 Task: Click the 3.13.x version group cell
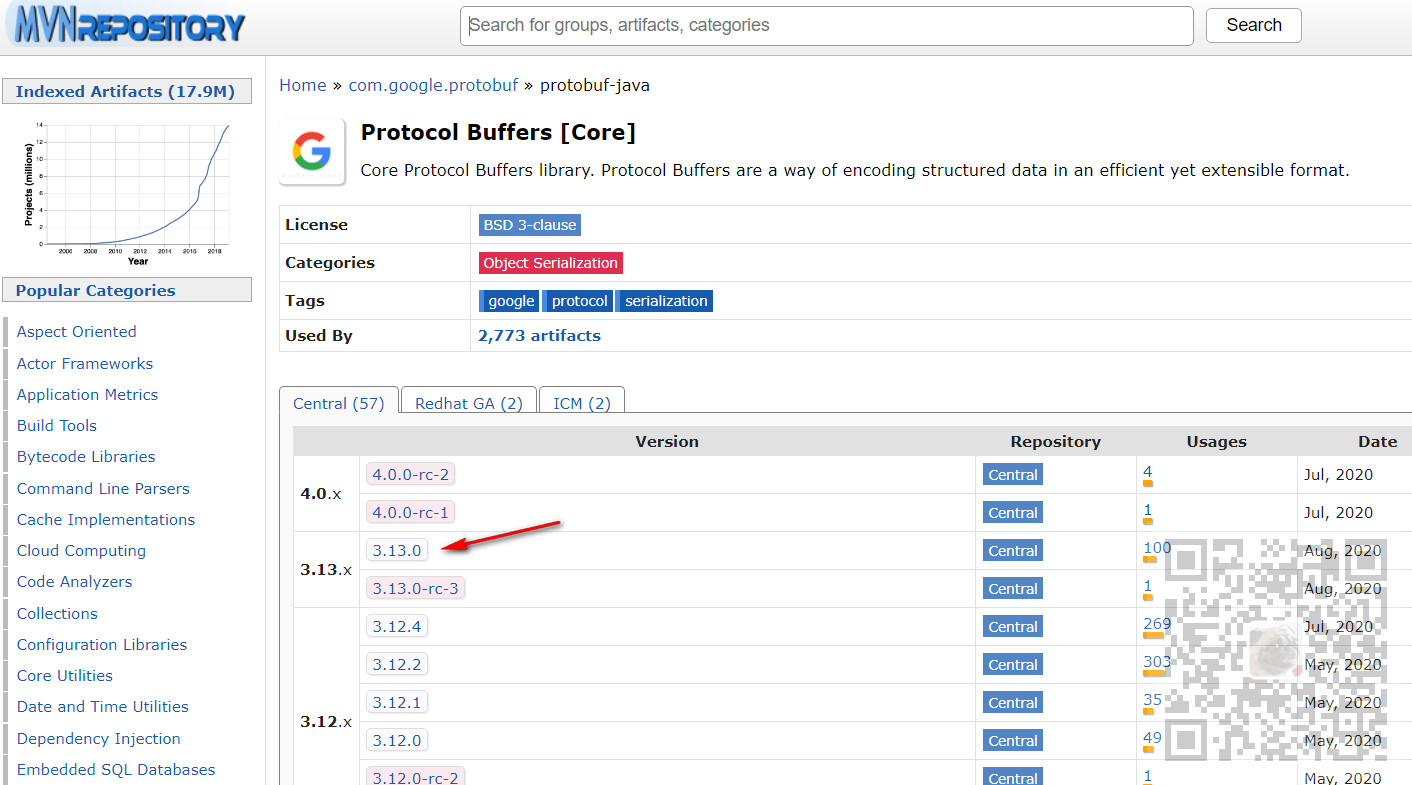[x=326, y=569]
